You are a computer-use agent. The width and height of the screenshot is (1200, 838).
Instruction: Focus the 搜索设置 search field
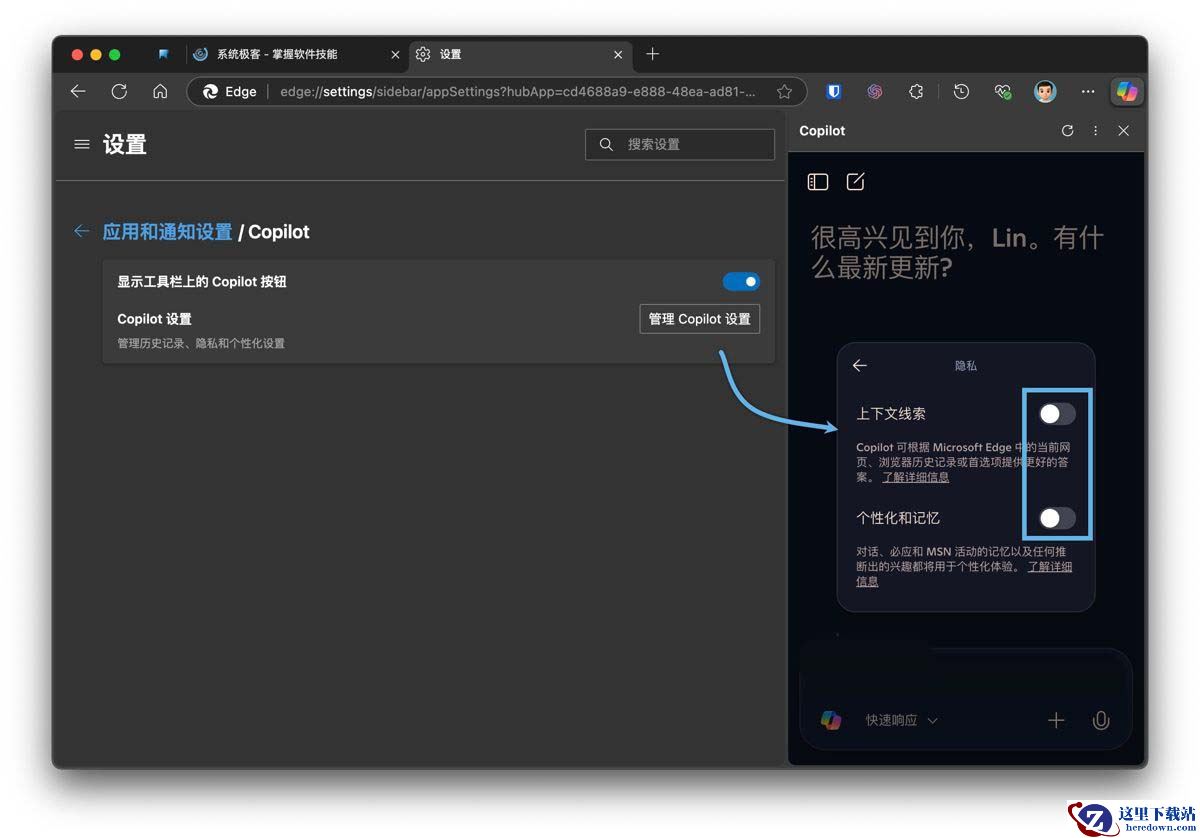680,145
